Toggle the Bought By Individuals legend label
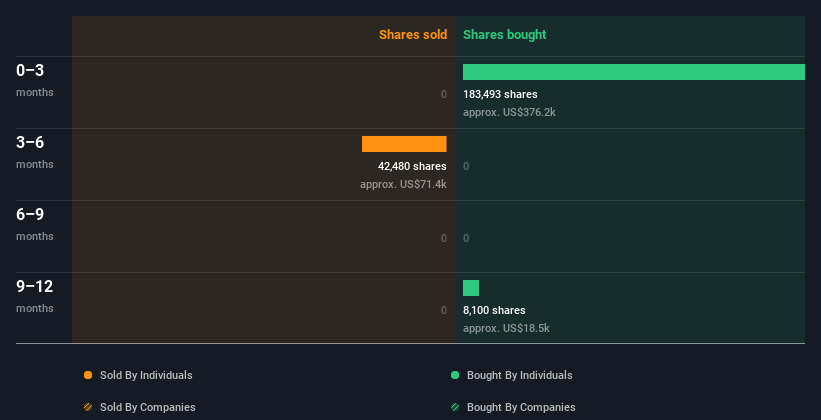 [519, 375]
